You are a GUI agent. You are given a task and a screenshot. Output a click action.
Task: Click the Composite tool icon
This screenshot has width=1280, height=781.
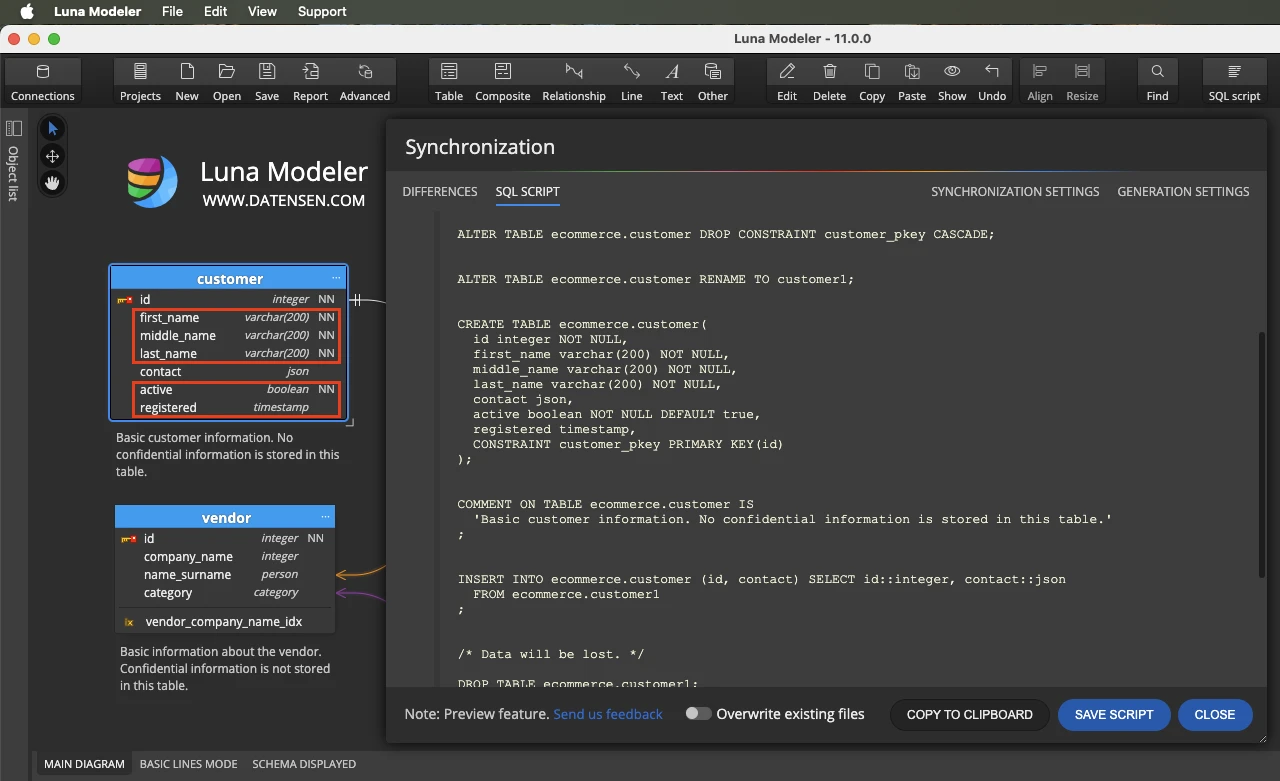point(503,81)
